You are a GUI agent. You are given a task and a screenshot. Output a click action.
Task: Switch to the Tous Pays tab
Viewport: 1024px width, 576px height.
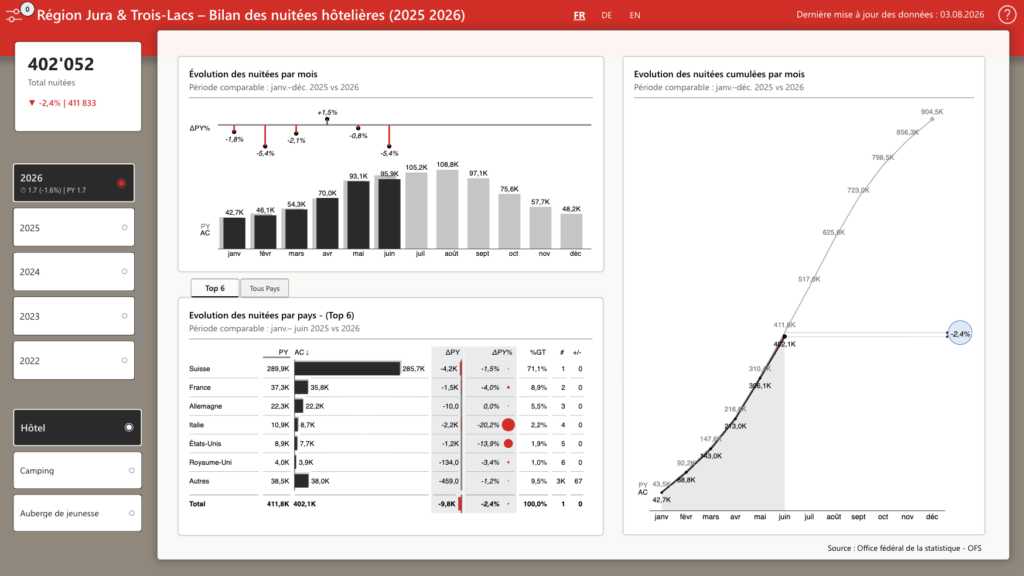point(264,288)
